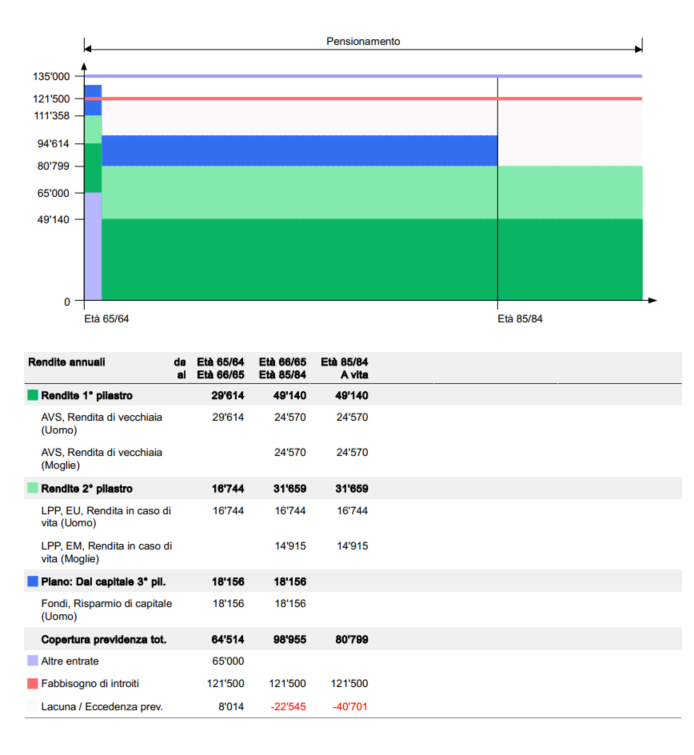Click the pale swatch beside Lacuna / Eccedenza prev.
This screenshot has height=755, width=694.
pyautogui.click(x=33, y=707)
